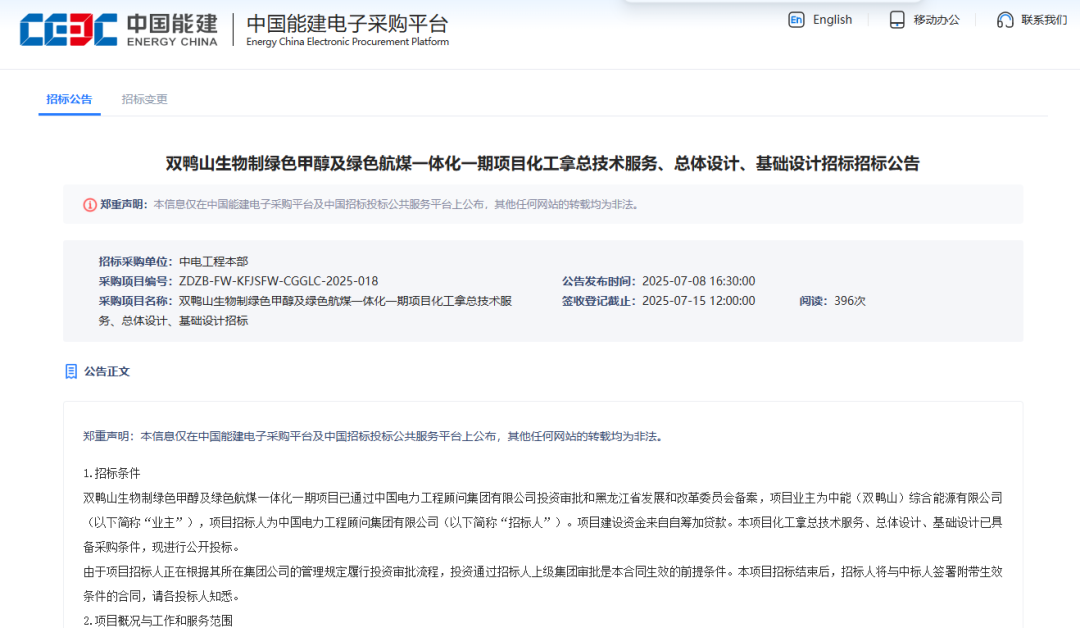Click the contact us headset icon
The width and height of the screenshot is (1080, 628).
point(1005,20)
